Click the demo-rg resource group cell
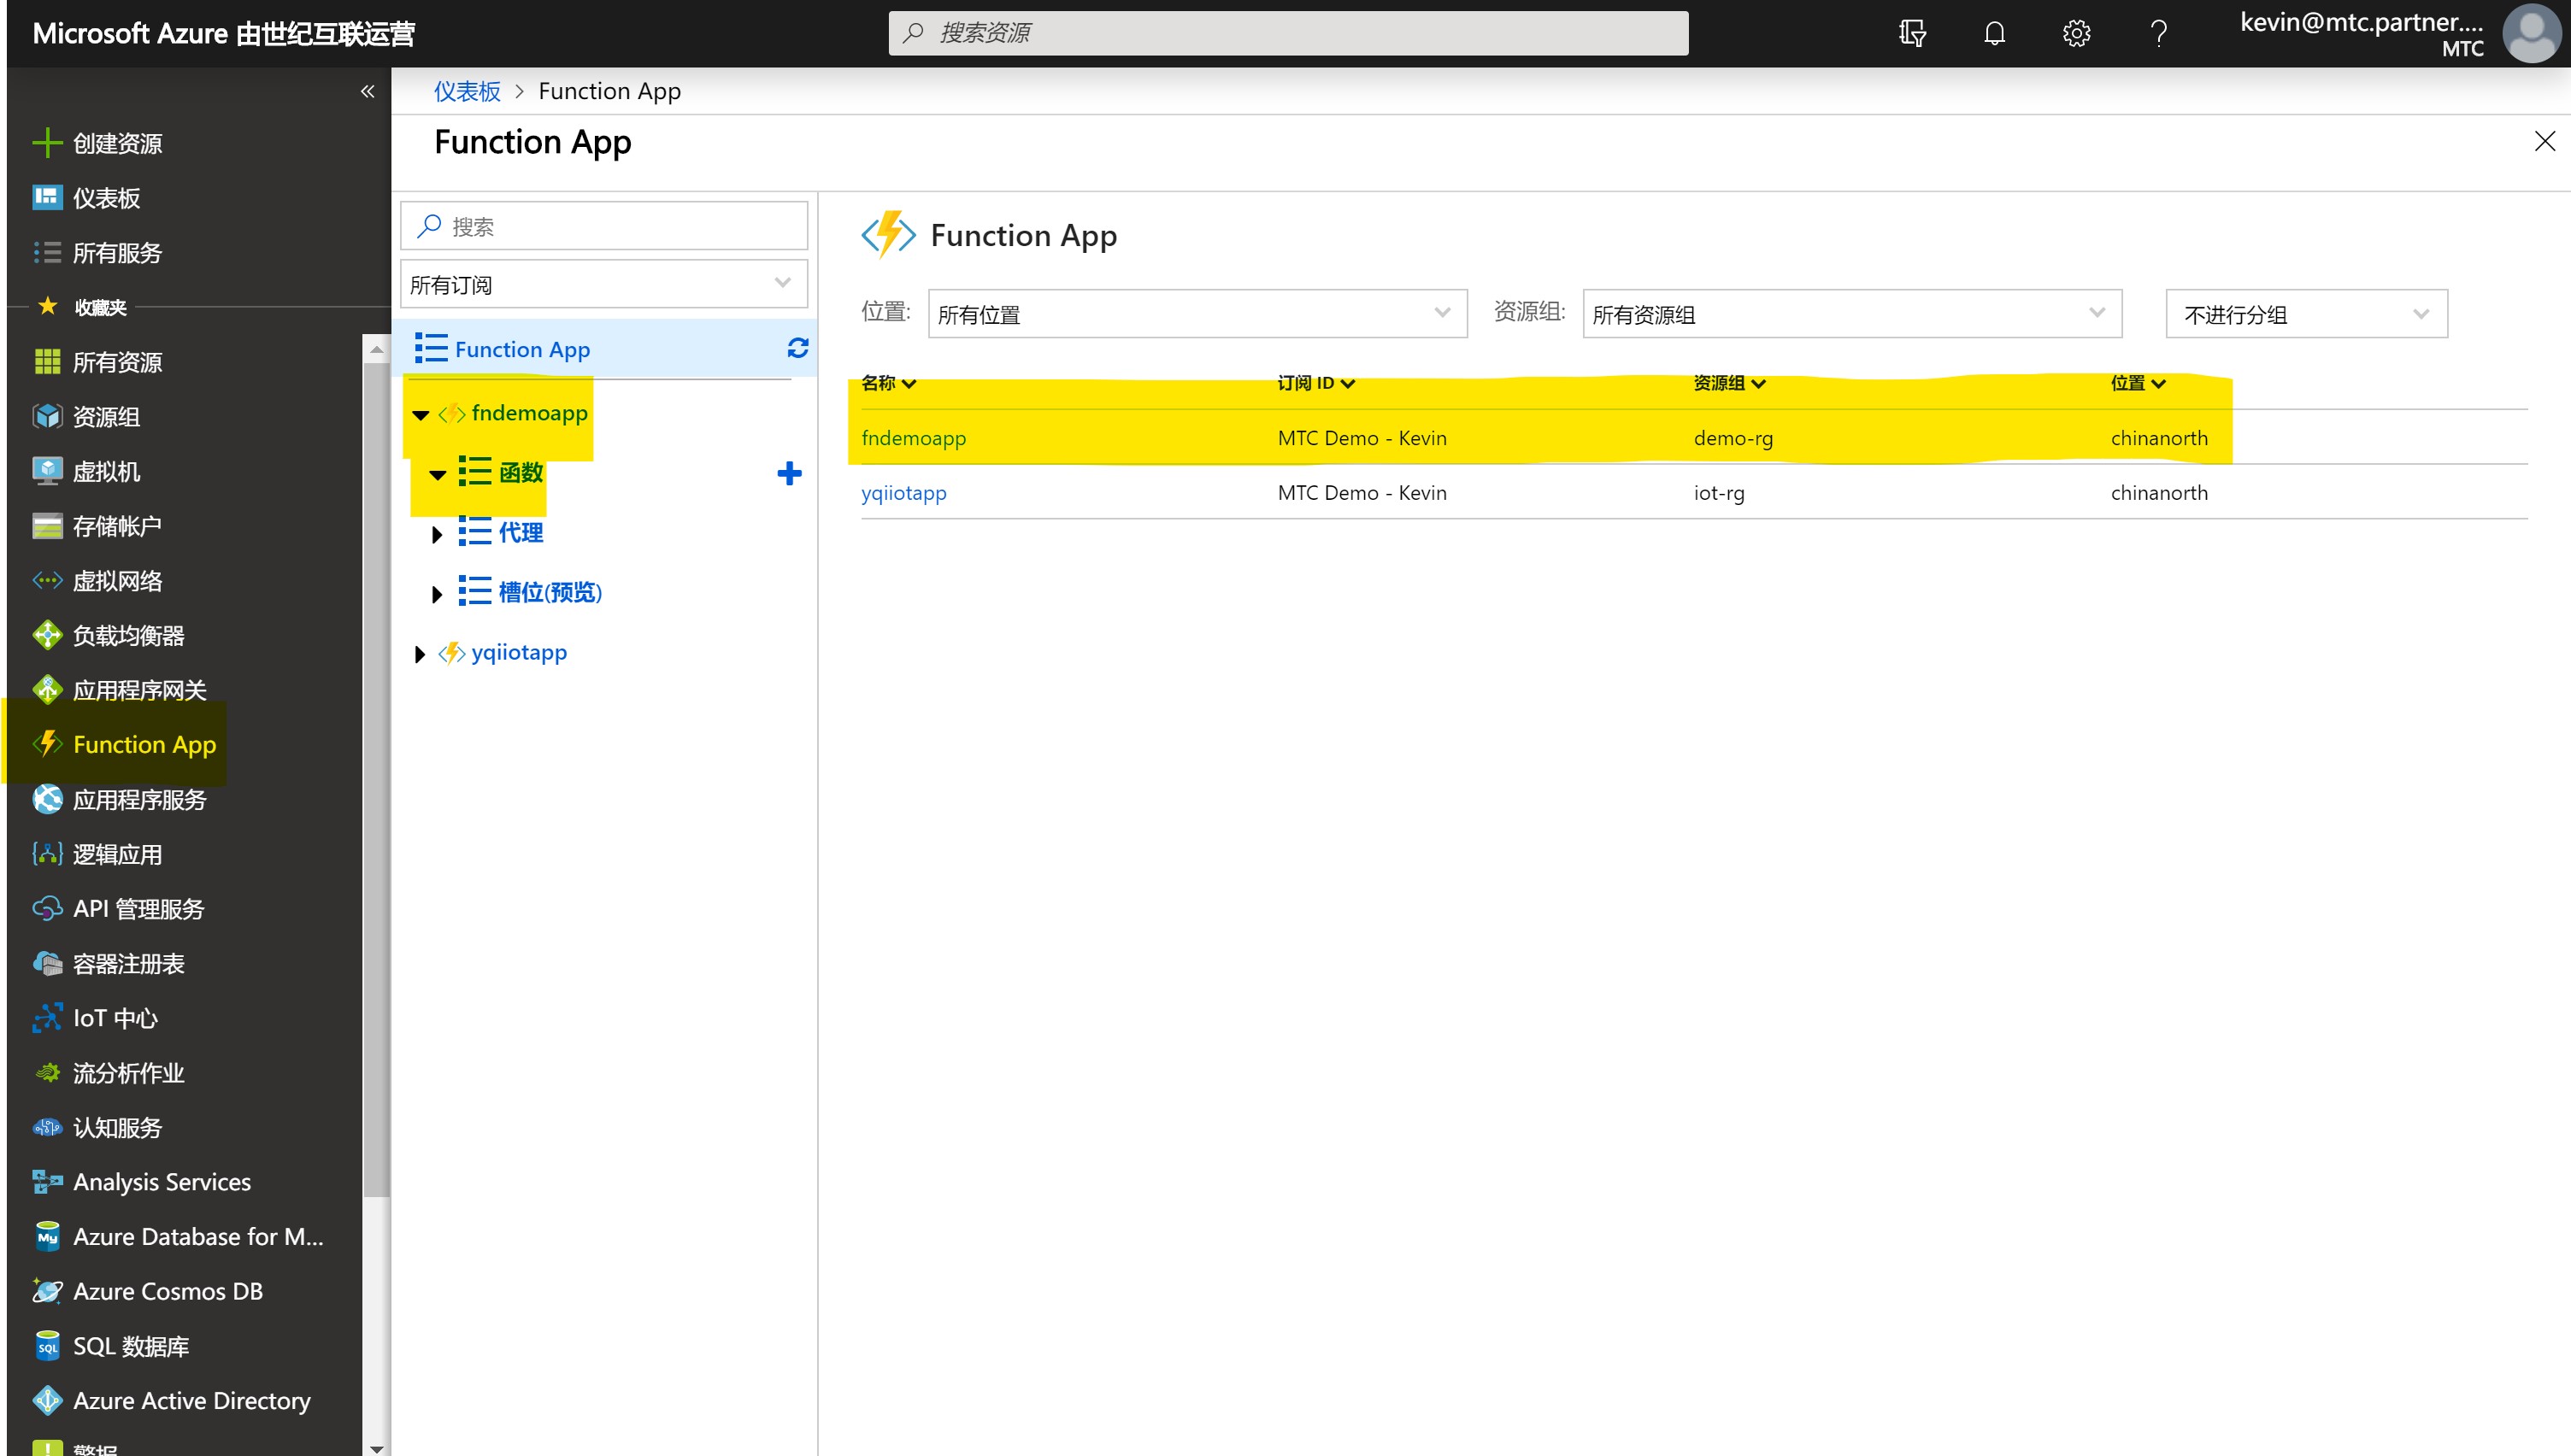2571x1456 pixels. click(1732, 438)
